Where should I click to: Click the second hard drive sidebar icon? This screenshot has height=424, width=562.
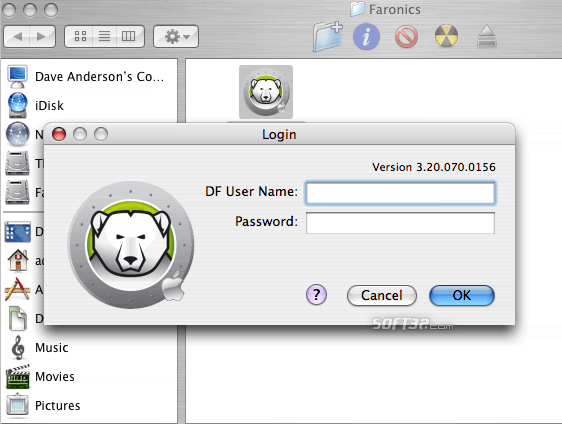[x=17, y=192]
